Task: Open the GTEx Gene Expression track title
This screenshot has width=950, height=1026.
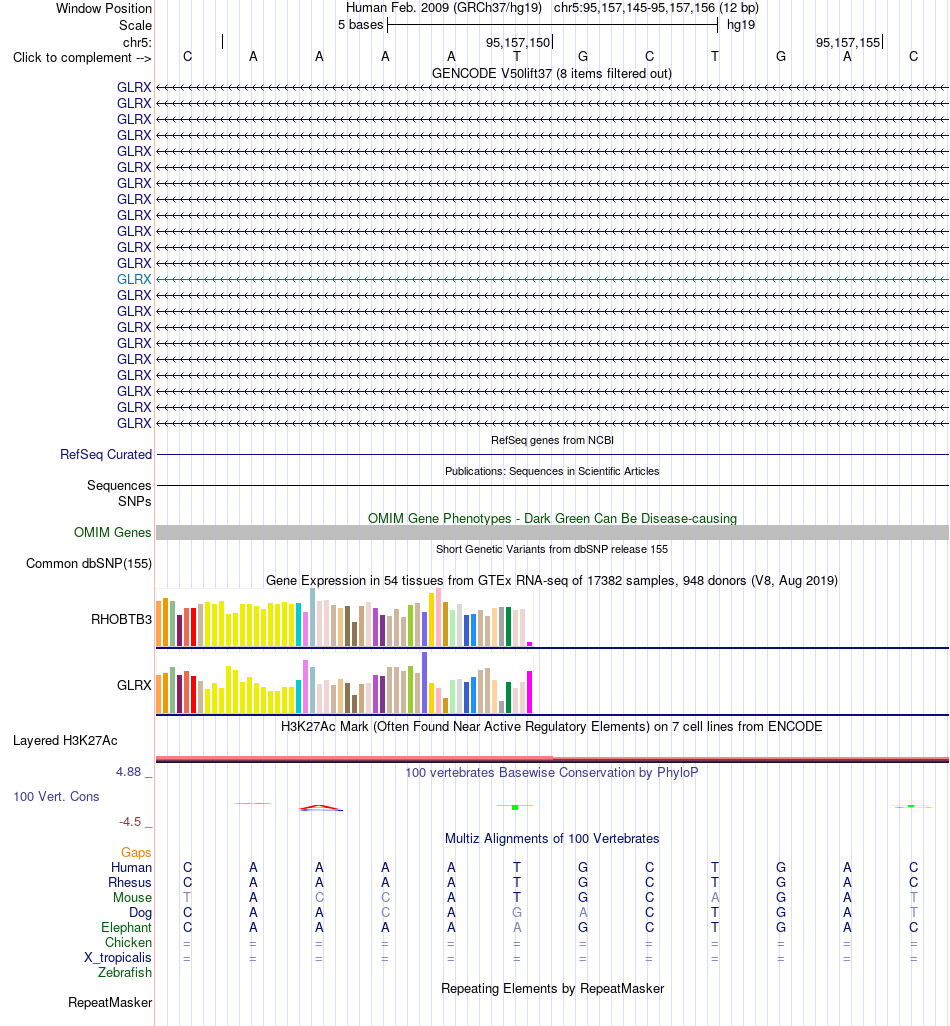Action: (x=552, y=580)
